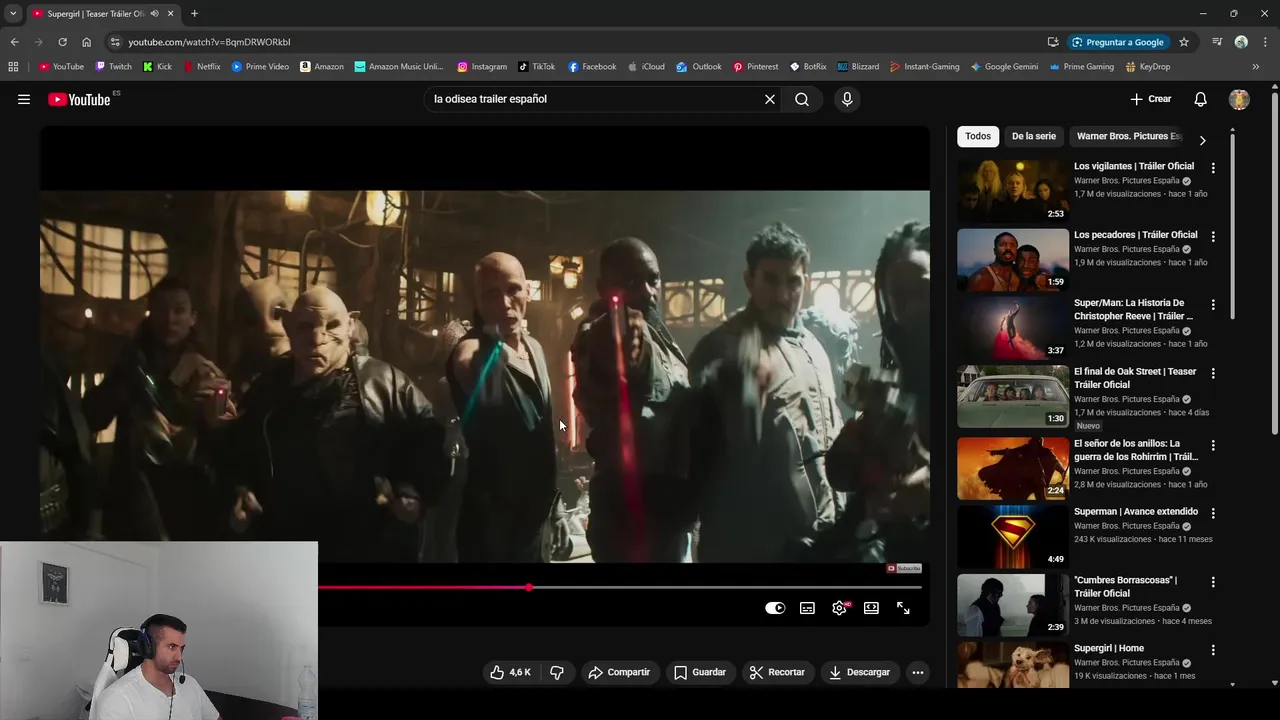Go back in browser history
1280x720 pixels.
14,42
